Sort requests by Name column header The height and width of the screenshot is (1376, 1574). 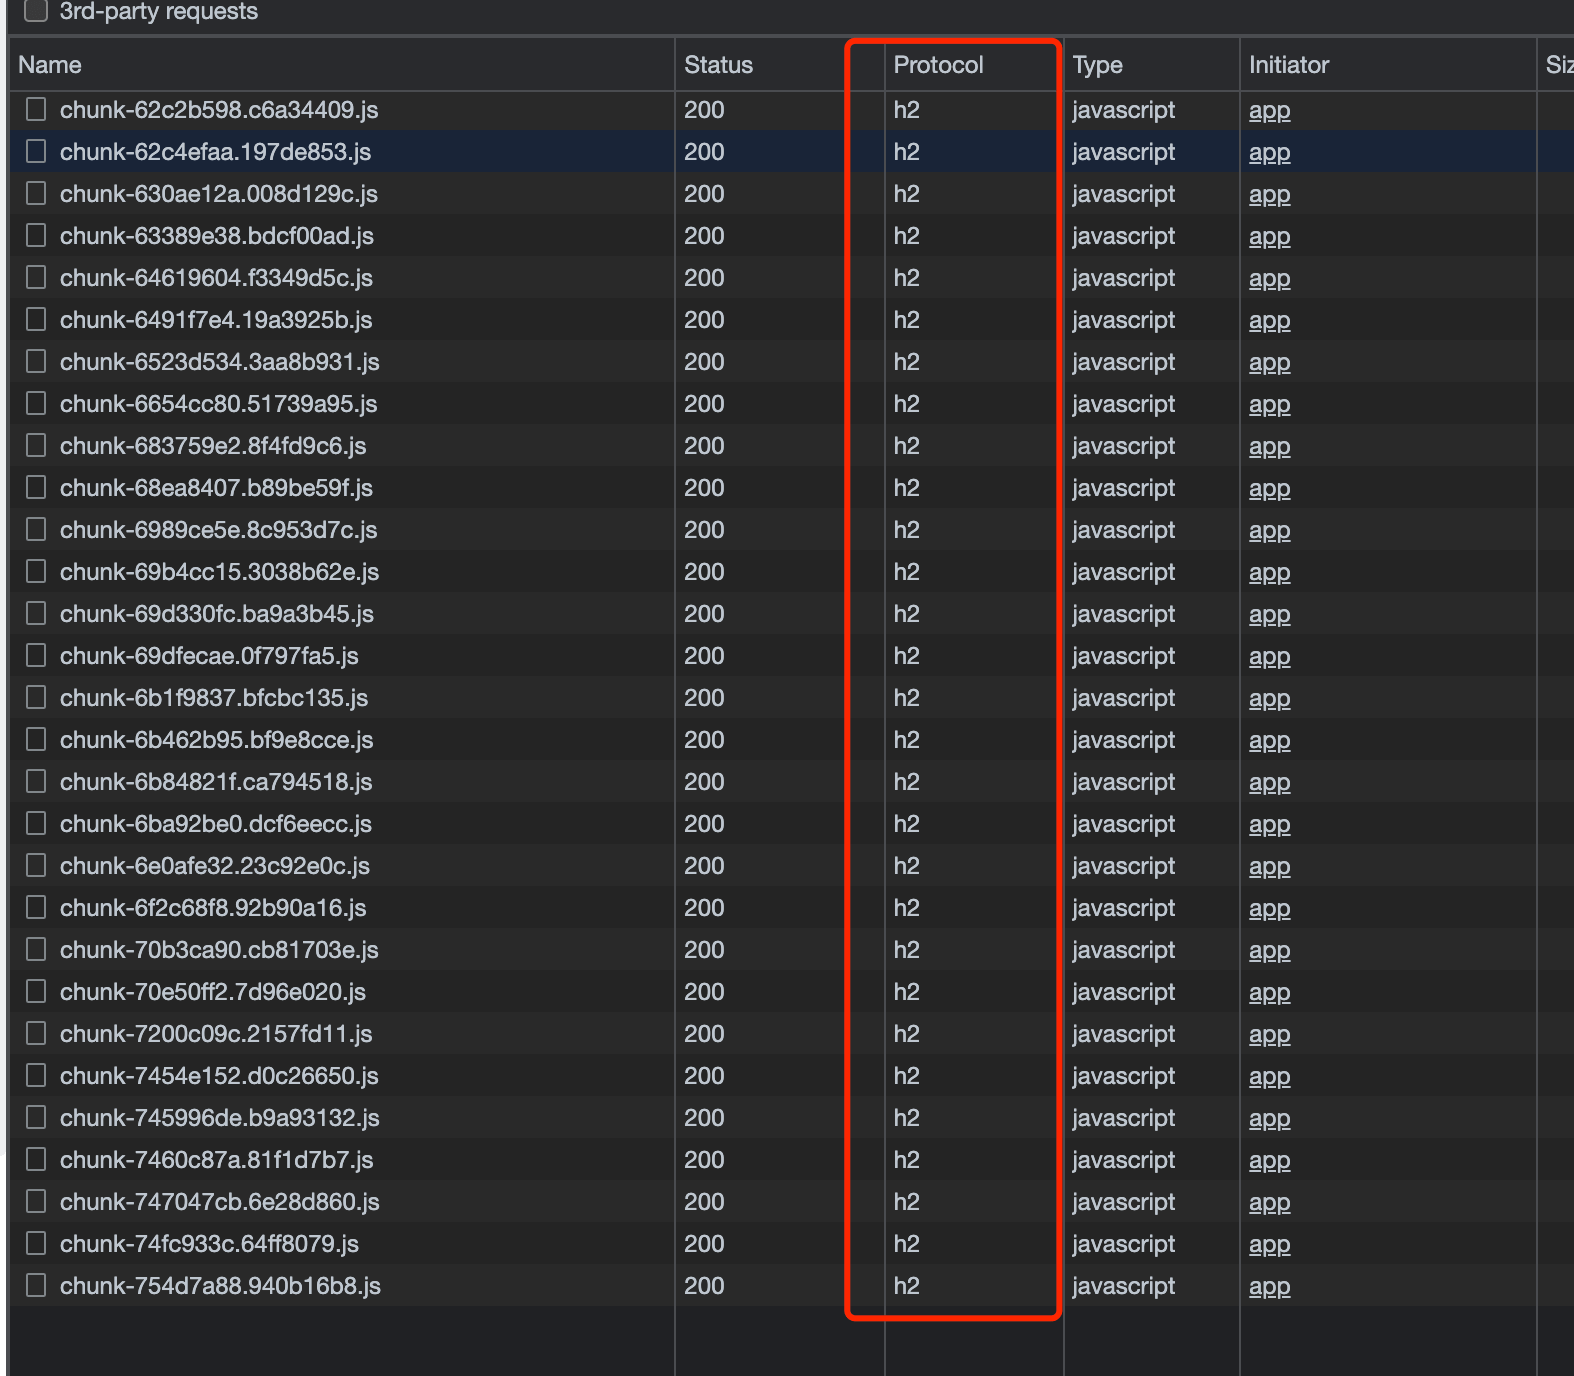50,65
